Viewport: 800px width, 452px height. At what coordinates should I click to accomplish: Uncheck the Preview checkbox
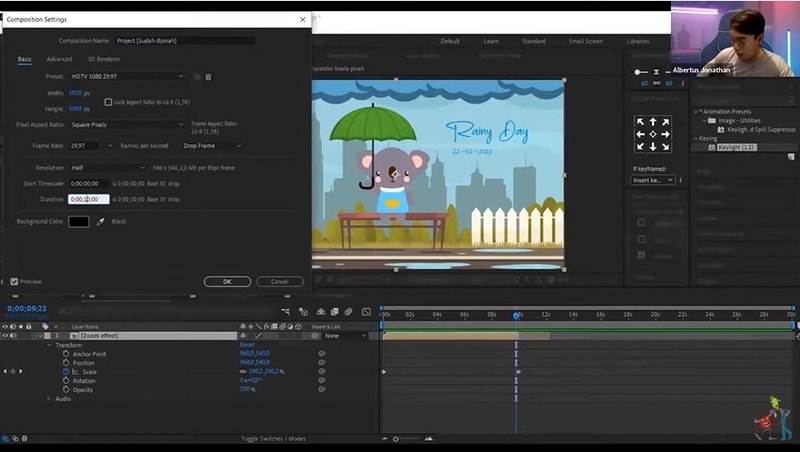tap(13, 281)
